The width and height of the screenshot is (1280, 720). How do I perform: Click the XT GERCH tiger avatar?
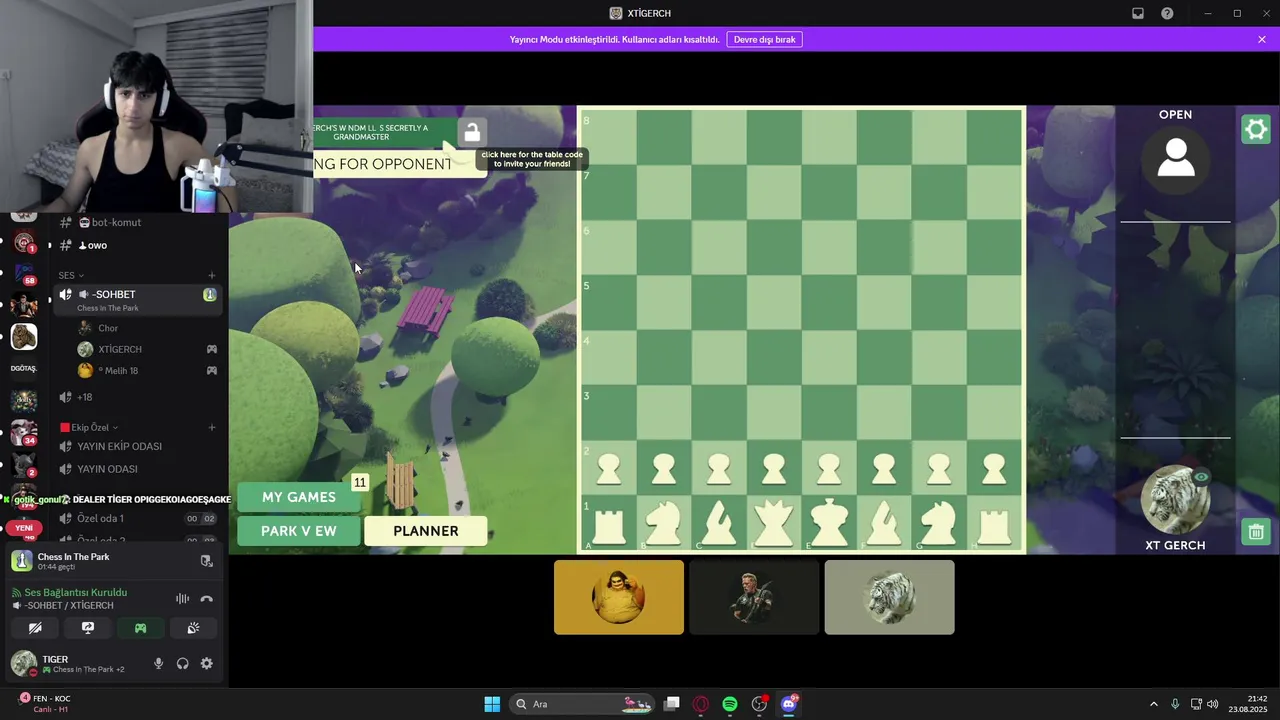point(1176,500)
